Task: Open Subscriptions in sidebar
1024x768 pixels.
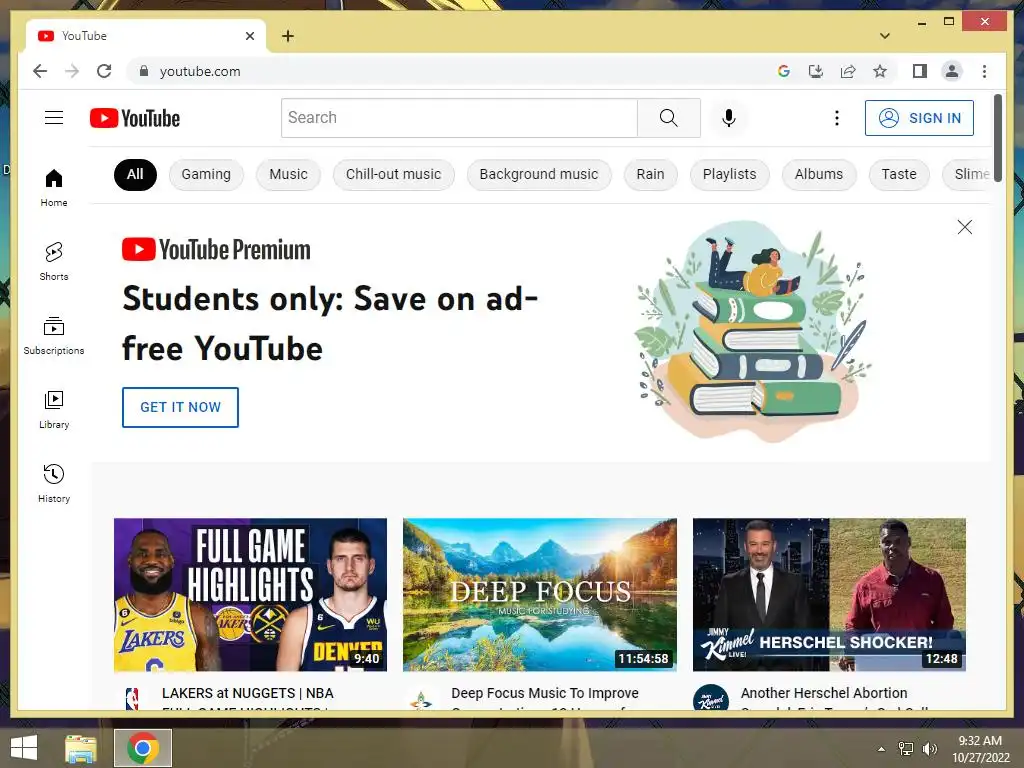Action: [54, 336]
